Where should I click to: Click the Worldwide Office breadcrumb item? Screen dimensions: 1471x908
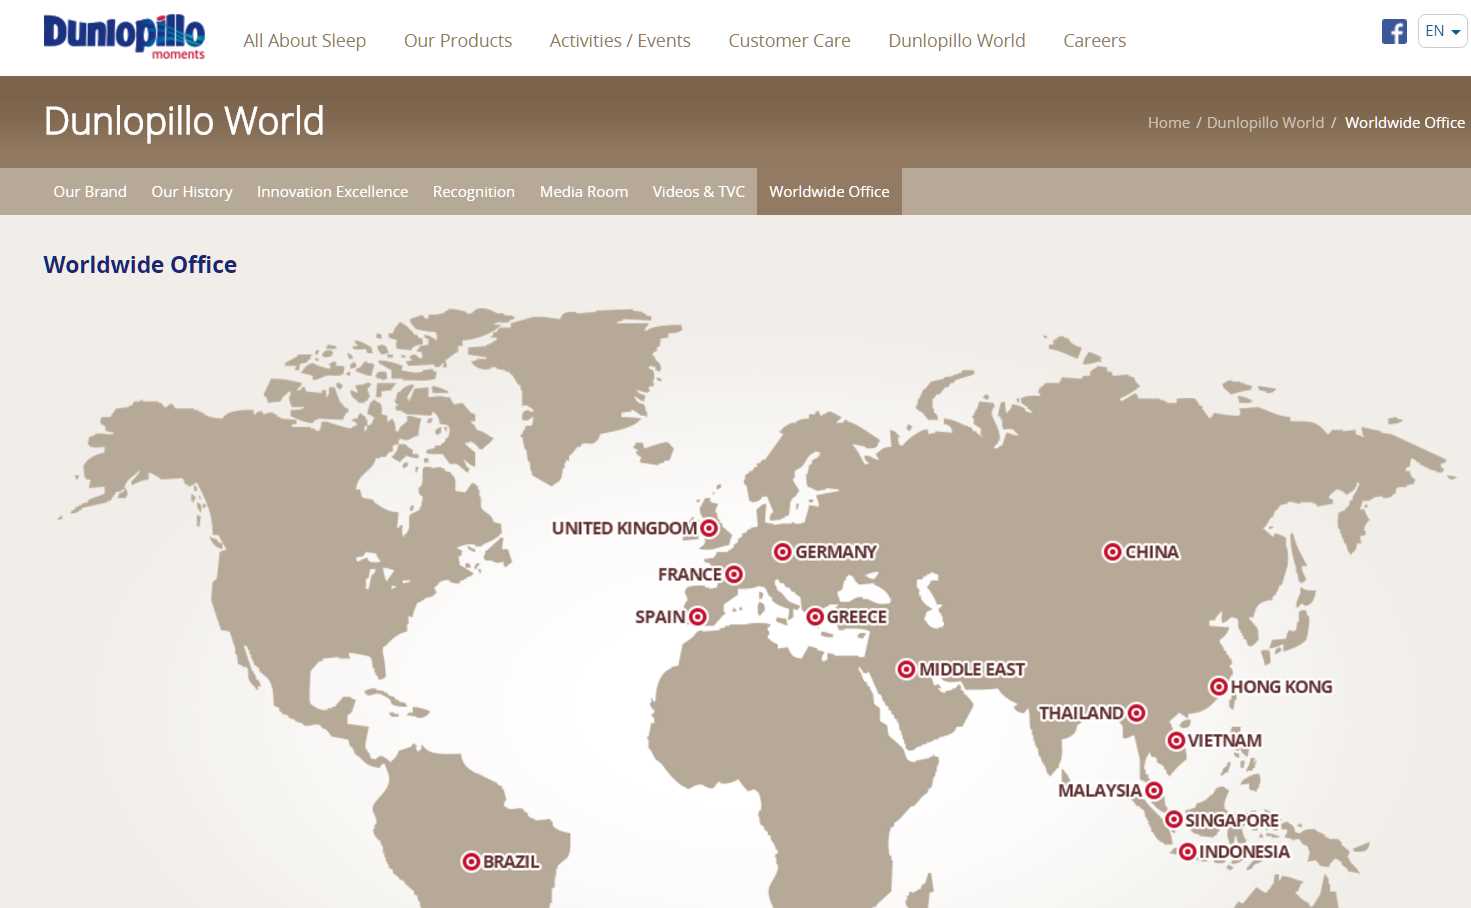tap(1405, 123)
